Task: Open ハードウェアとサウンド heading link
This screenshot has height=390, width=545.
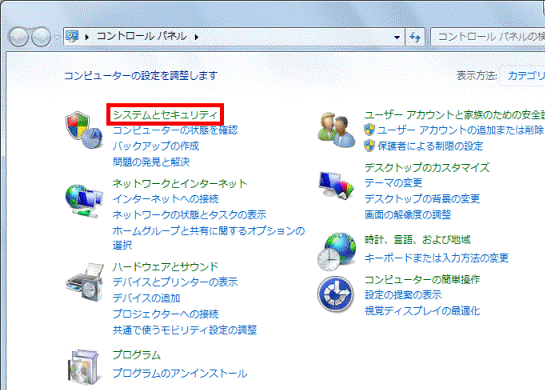Action: click(x=165, y=266)
